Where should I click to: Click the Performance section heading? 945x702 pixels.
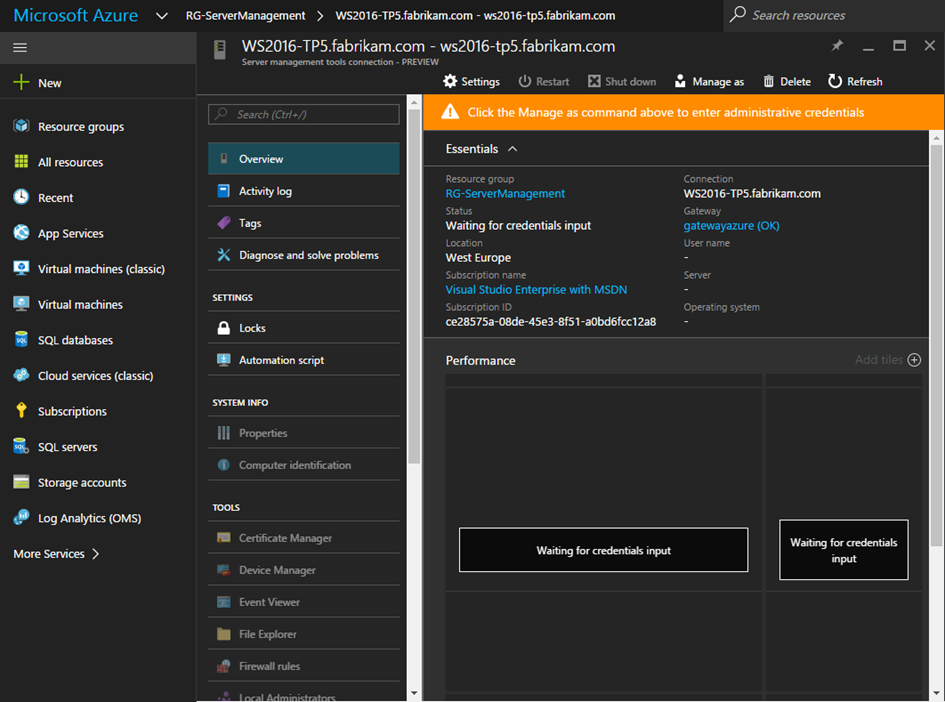click(x=480, y=360)
